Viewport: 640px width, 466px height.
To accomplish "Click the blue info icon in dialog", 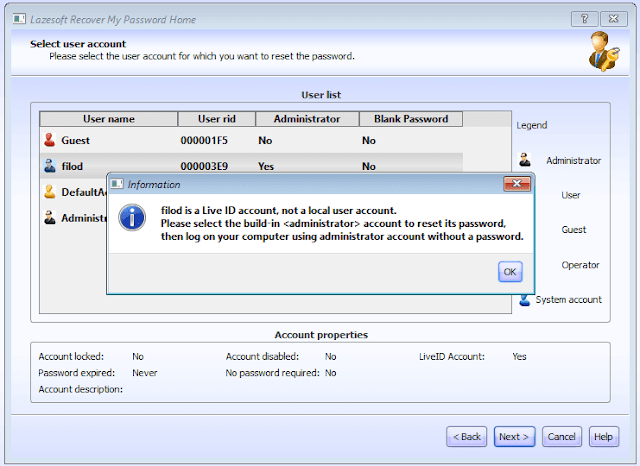I will [132, 217].
